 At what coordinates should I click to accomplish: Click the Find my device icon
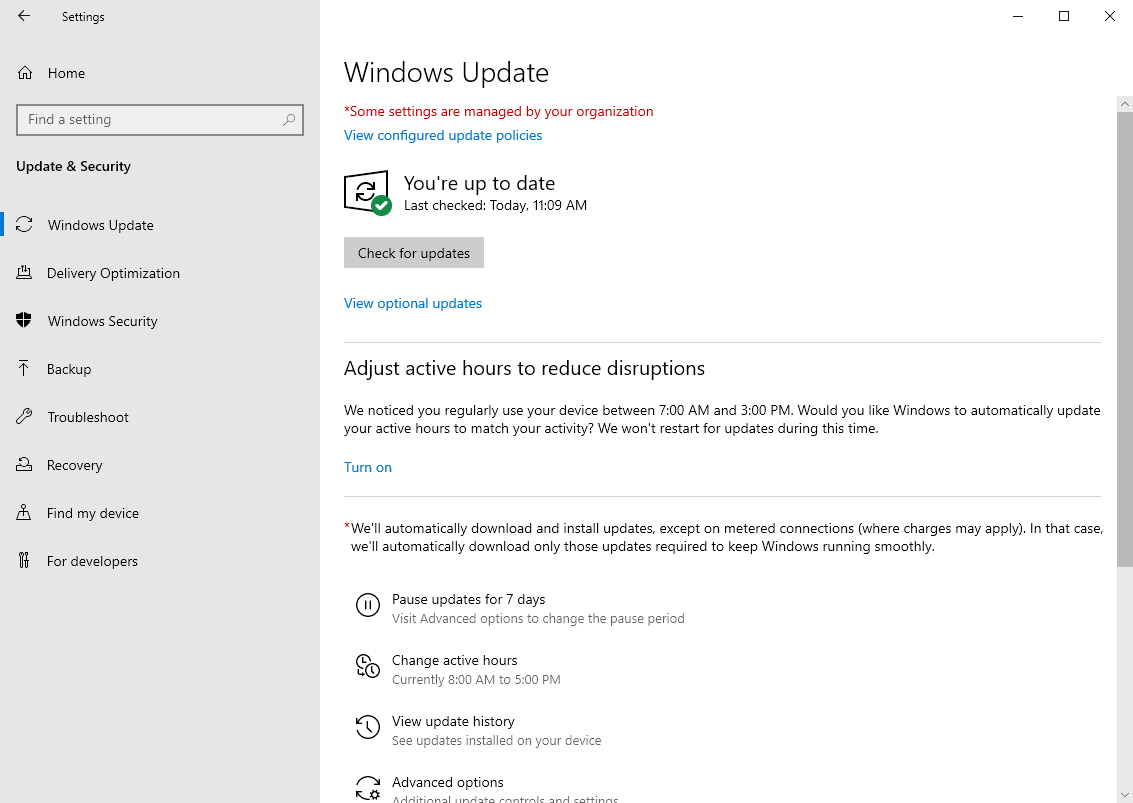[24, 512]
